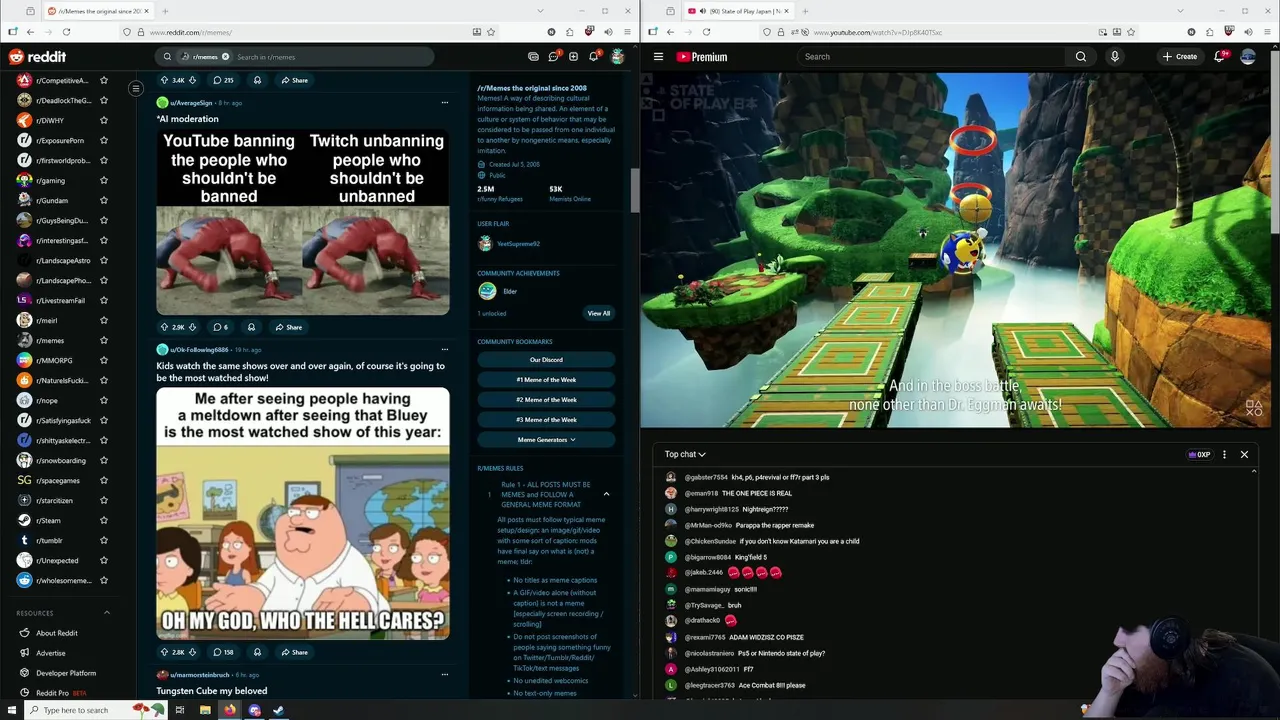Open Developer Platform link
The image size is (1280, 720).
click(x=66, y=673)
